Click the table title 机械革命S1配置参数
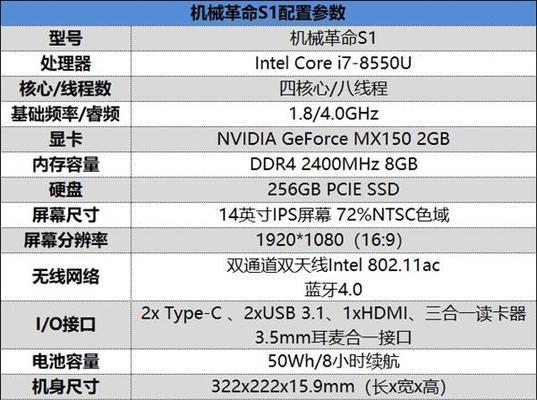This screenshot has width=537, height=400. 268,13
